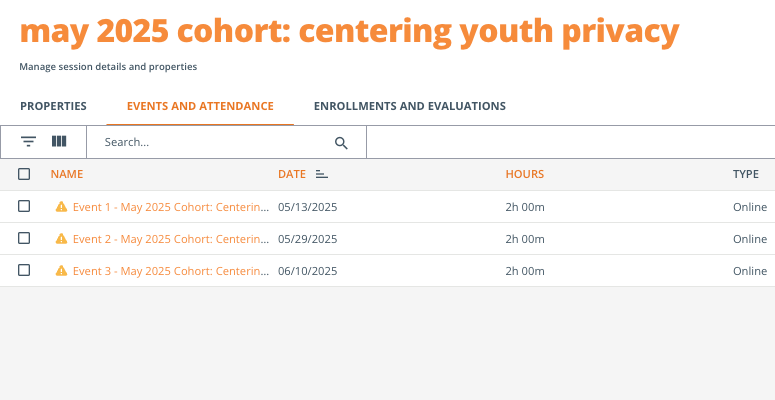
Task: Open the column chooser icon
Action: tap(59, 142)
